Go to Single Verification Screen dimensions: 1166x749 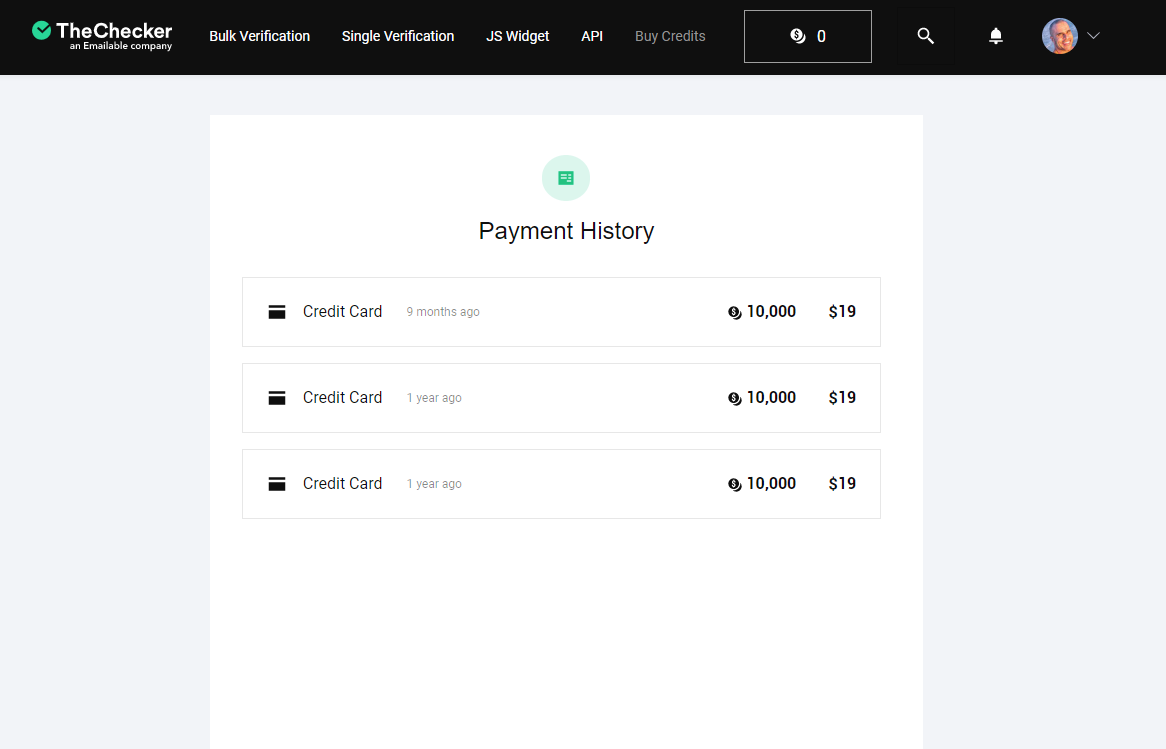[x=398, y=36]
